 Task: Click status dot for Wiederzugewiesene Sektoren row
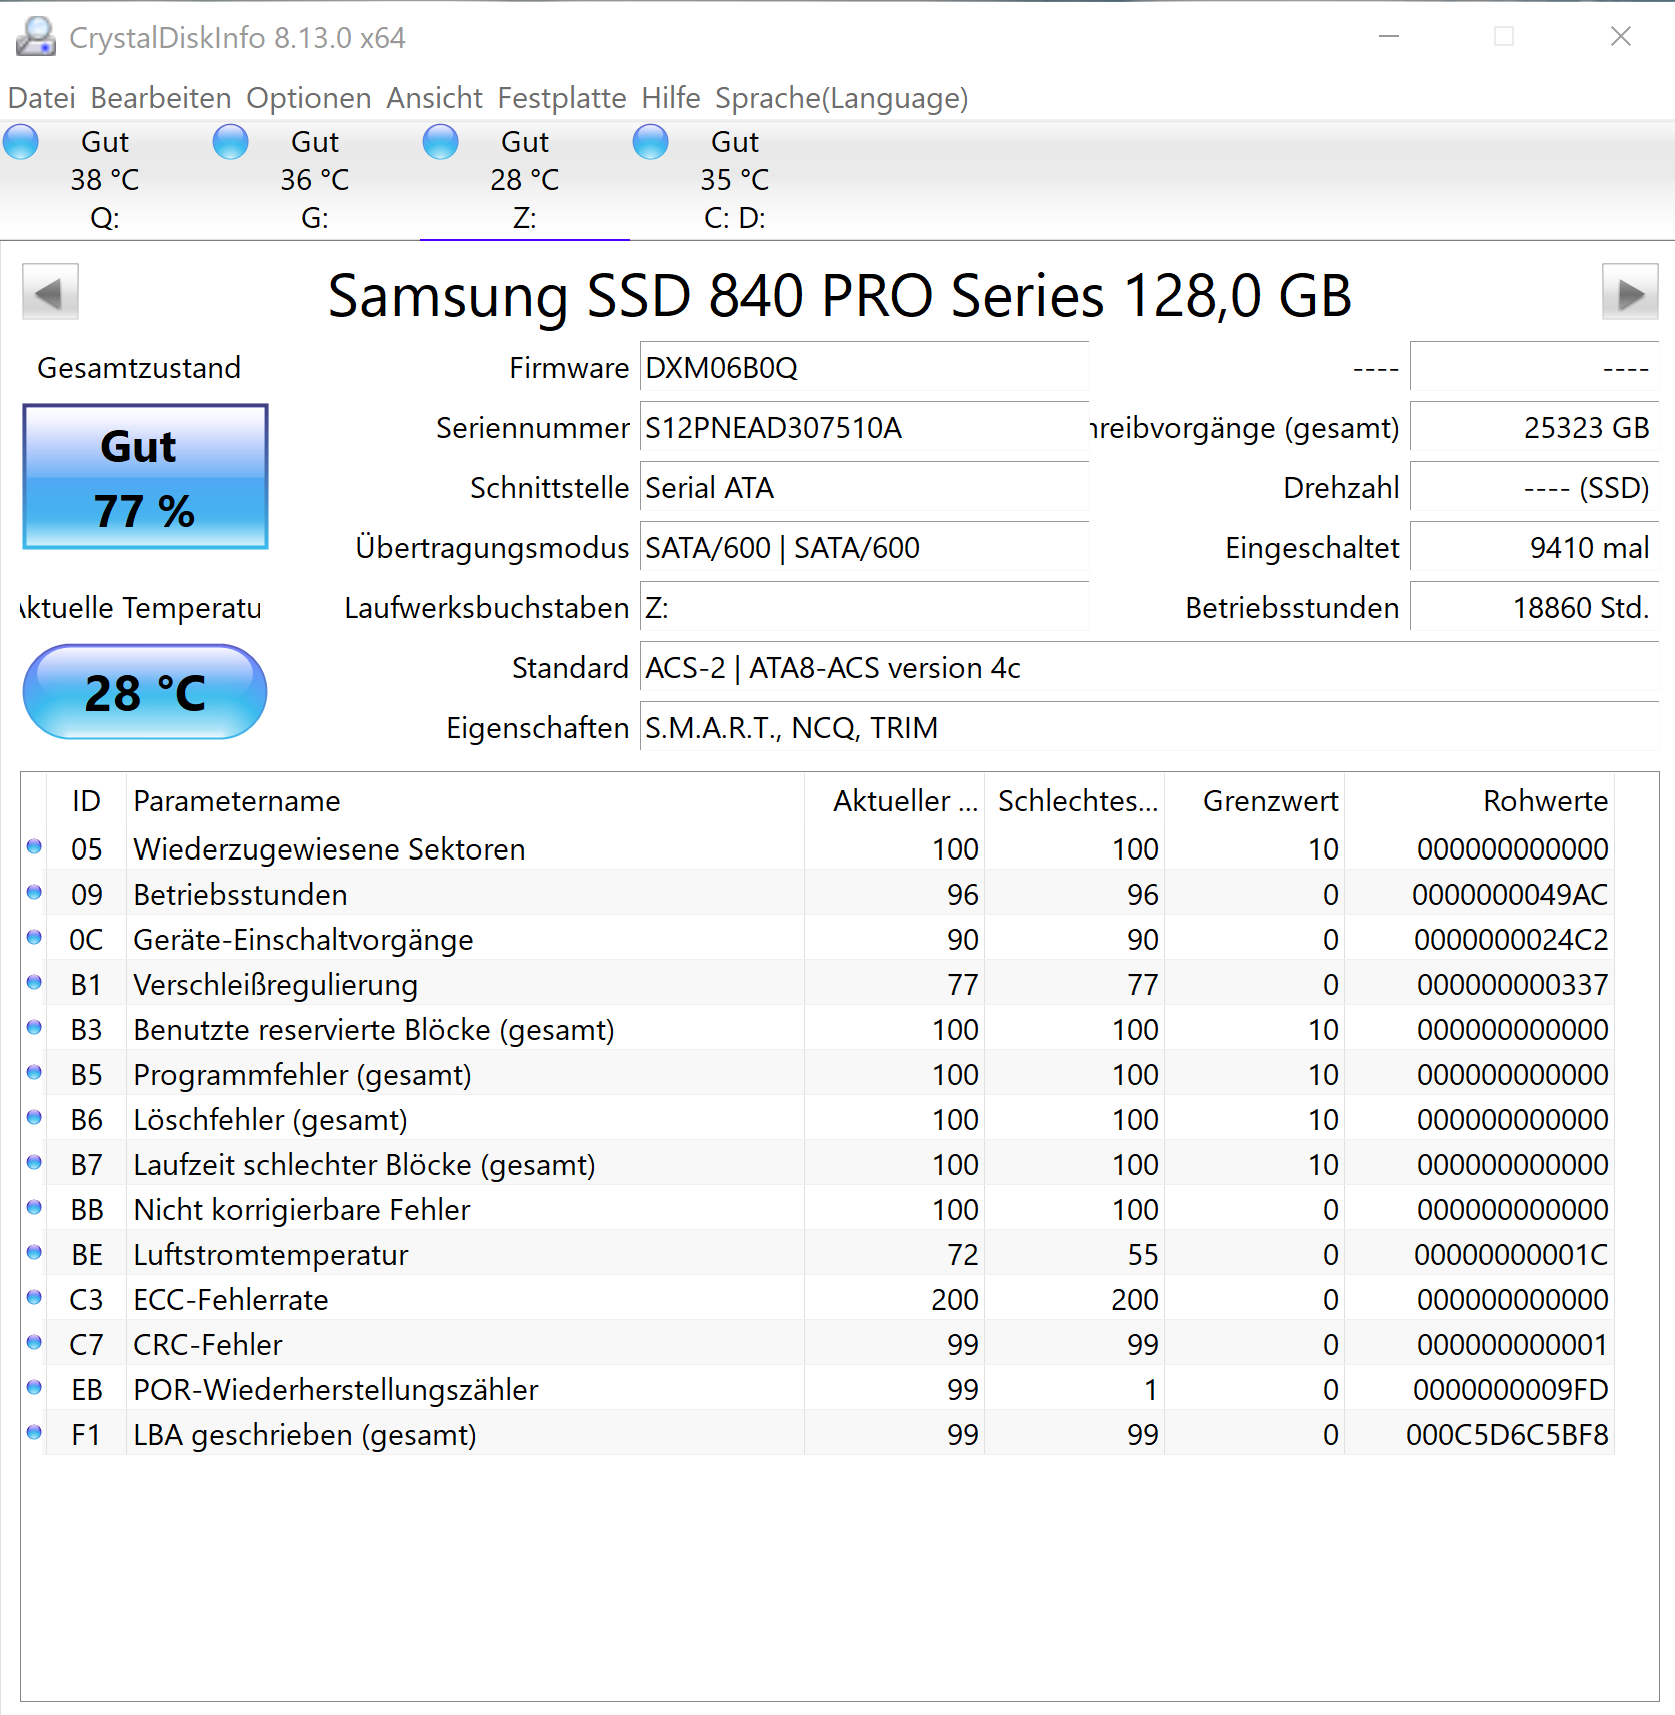point(34,847)
